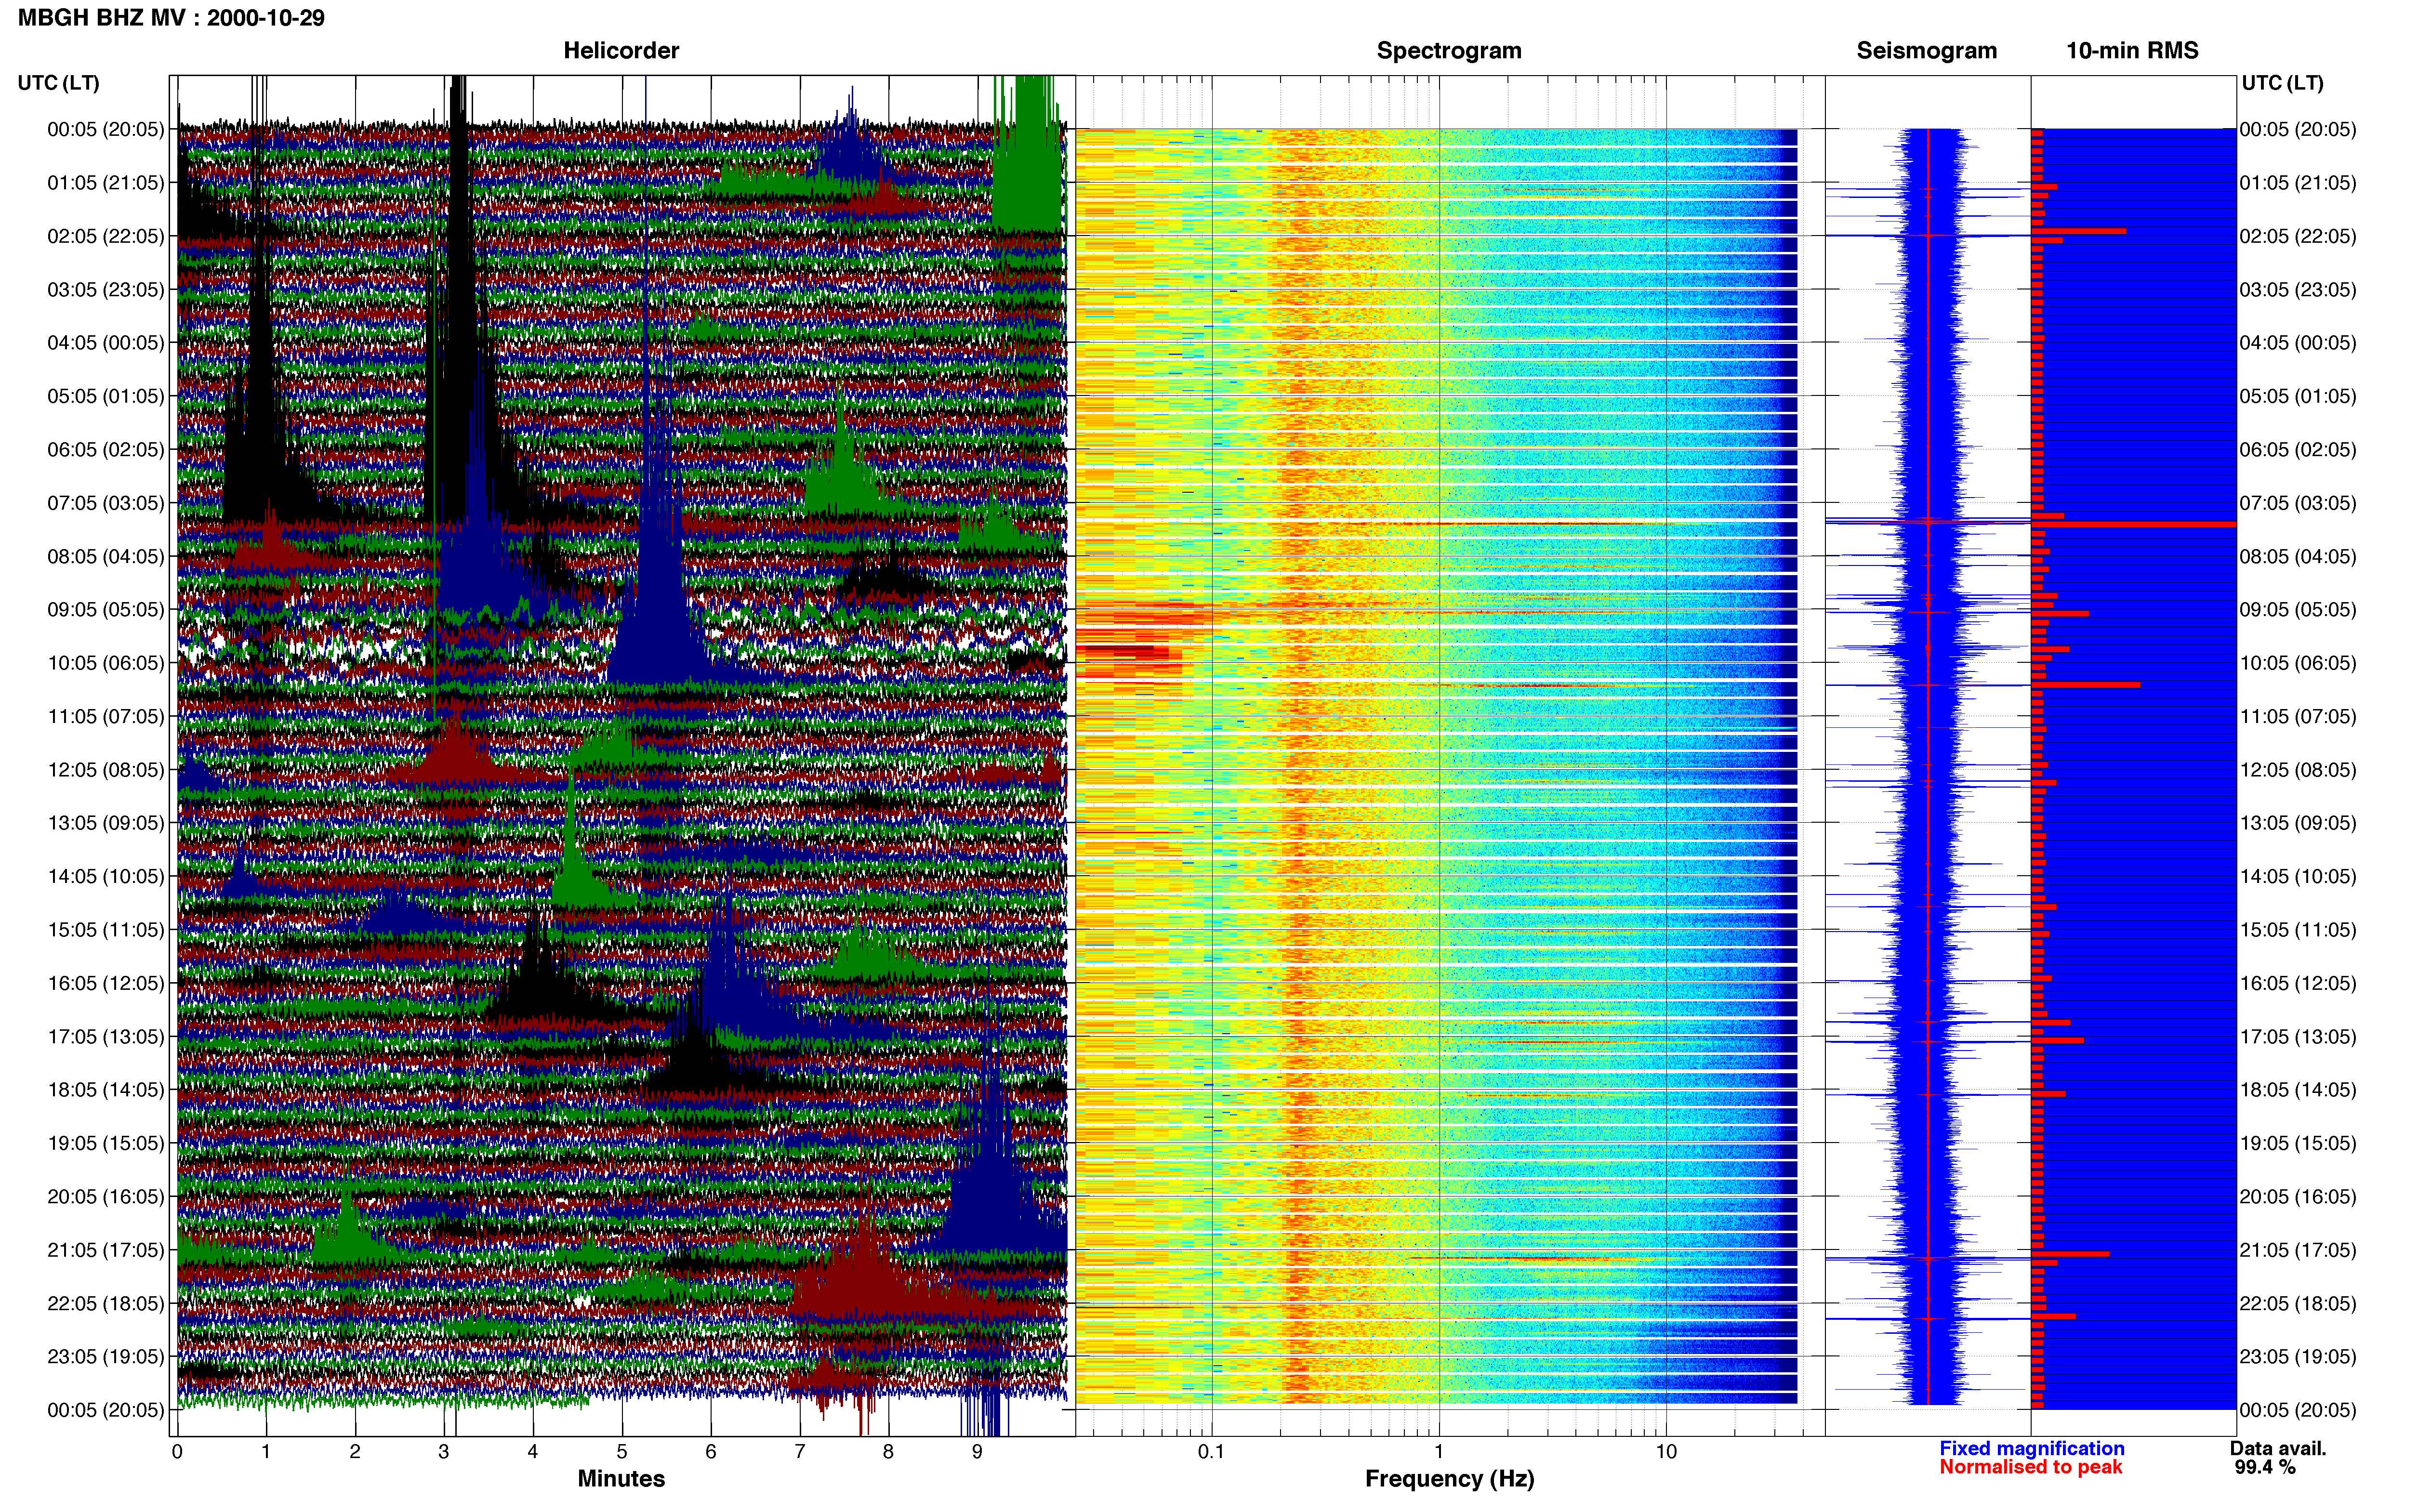Click left time label '15:05 (11:05)'
Screen dimensions: 2418x1512
pyautogui.click(x=106, y=929)
